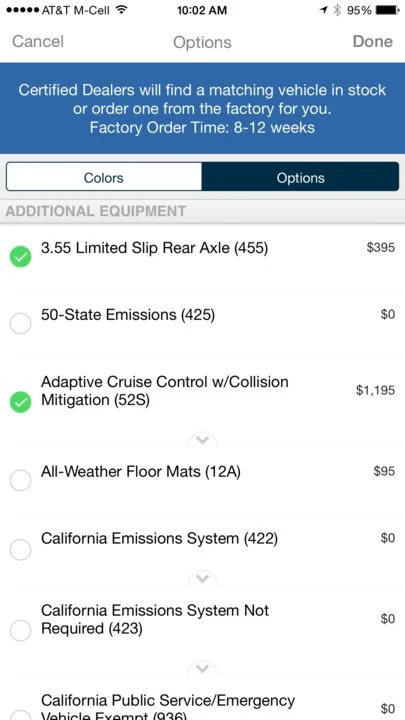Image resolution: width=405 pixels, height=720 pixels.
Task: Tap the $1,195 price for Adaptive Cruise
Action: [x=375, y=390]
